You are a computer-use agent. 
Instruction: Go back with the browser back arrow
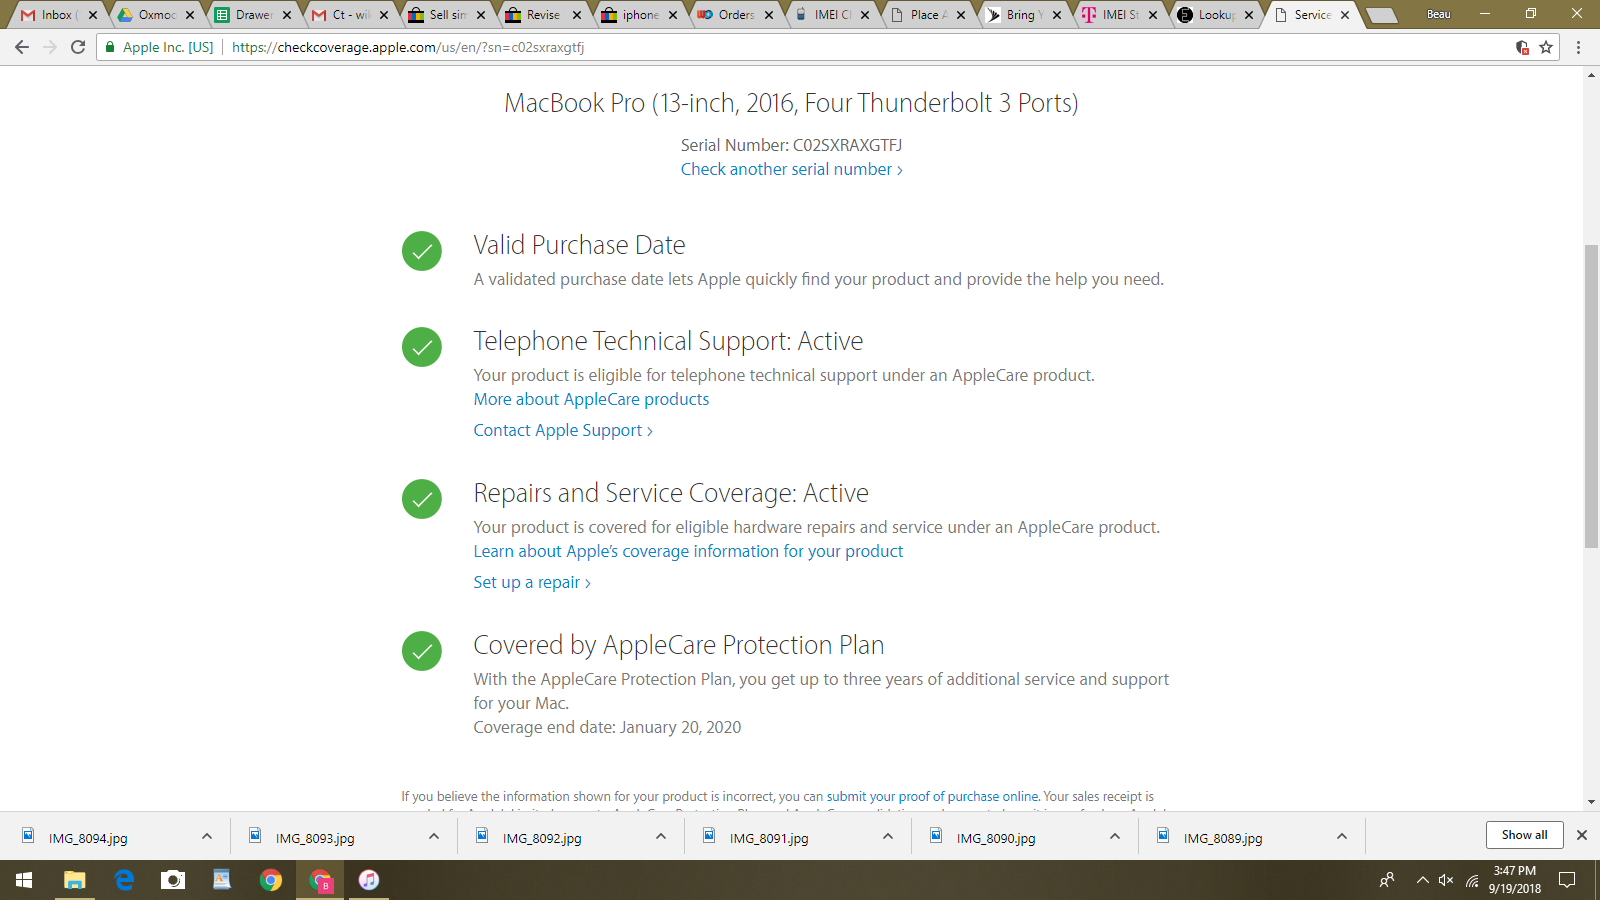point(22,47)
